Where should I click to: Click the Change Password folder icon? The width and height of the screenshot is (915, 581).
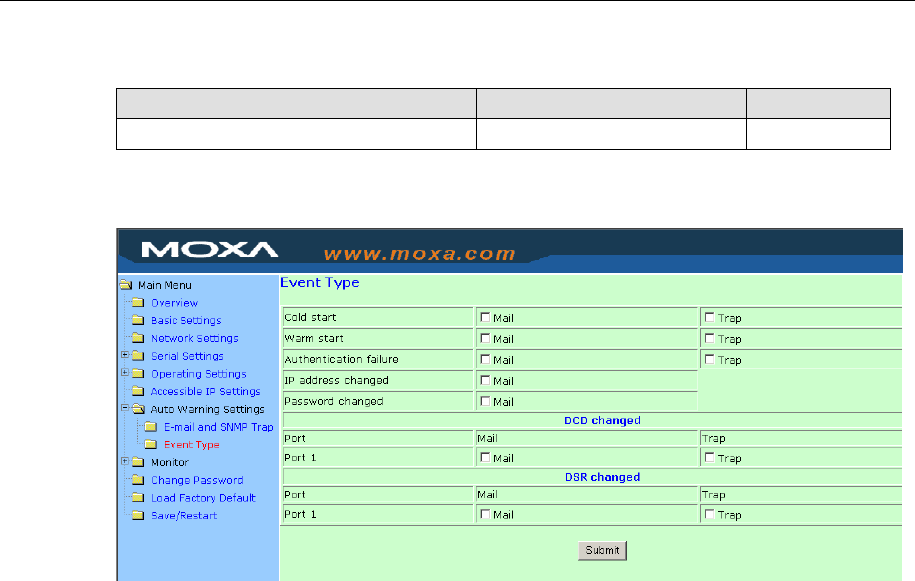tap(138, 480)
